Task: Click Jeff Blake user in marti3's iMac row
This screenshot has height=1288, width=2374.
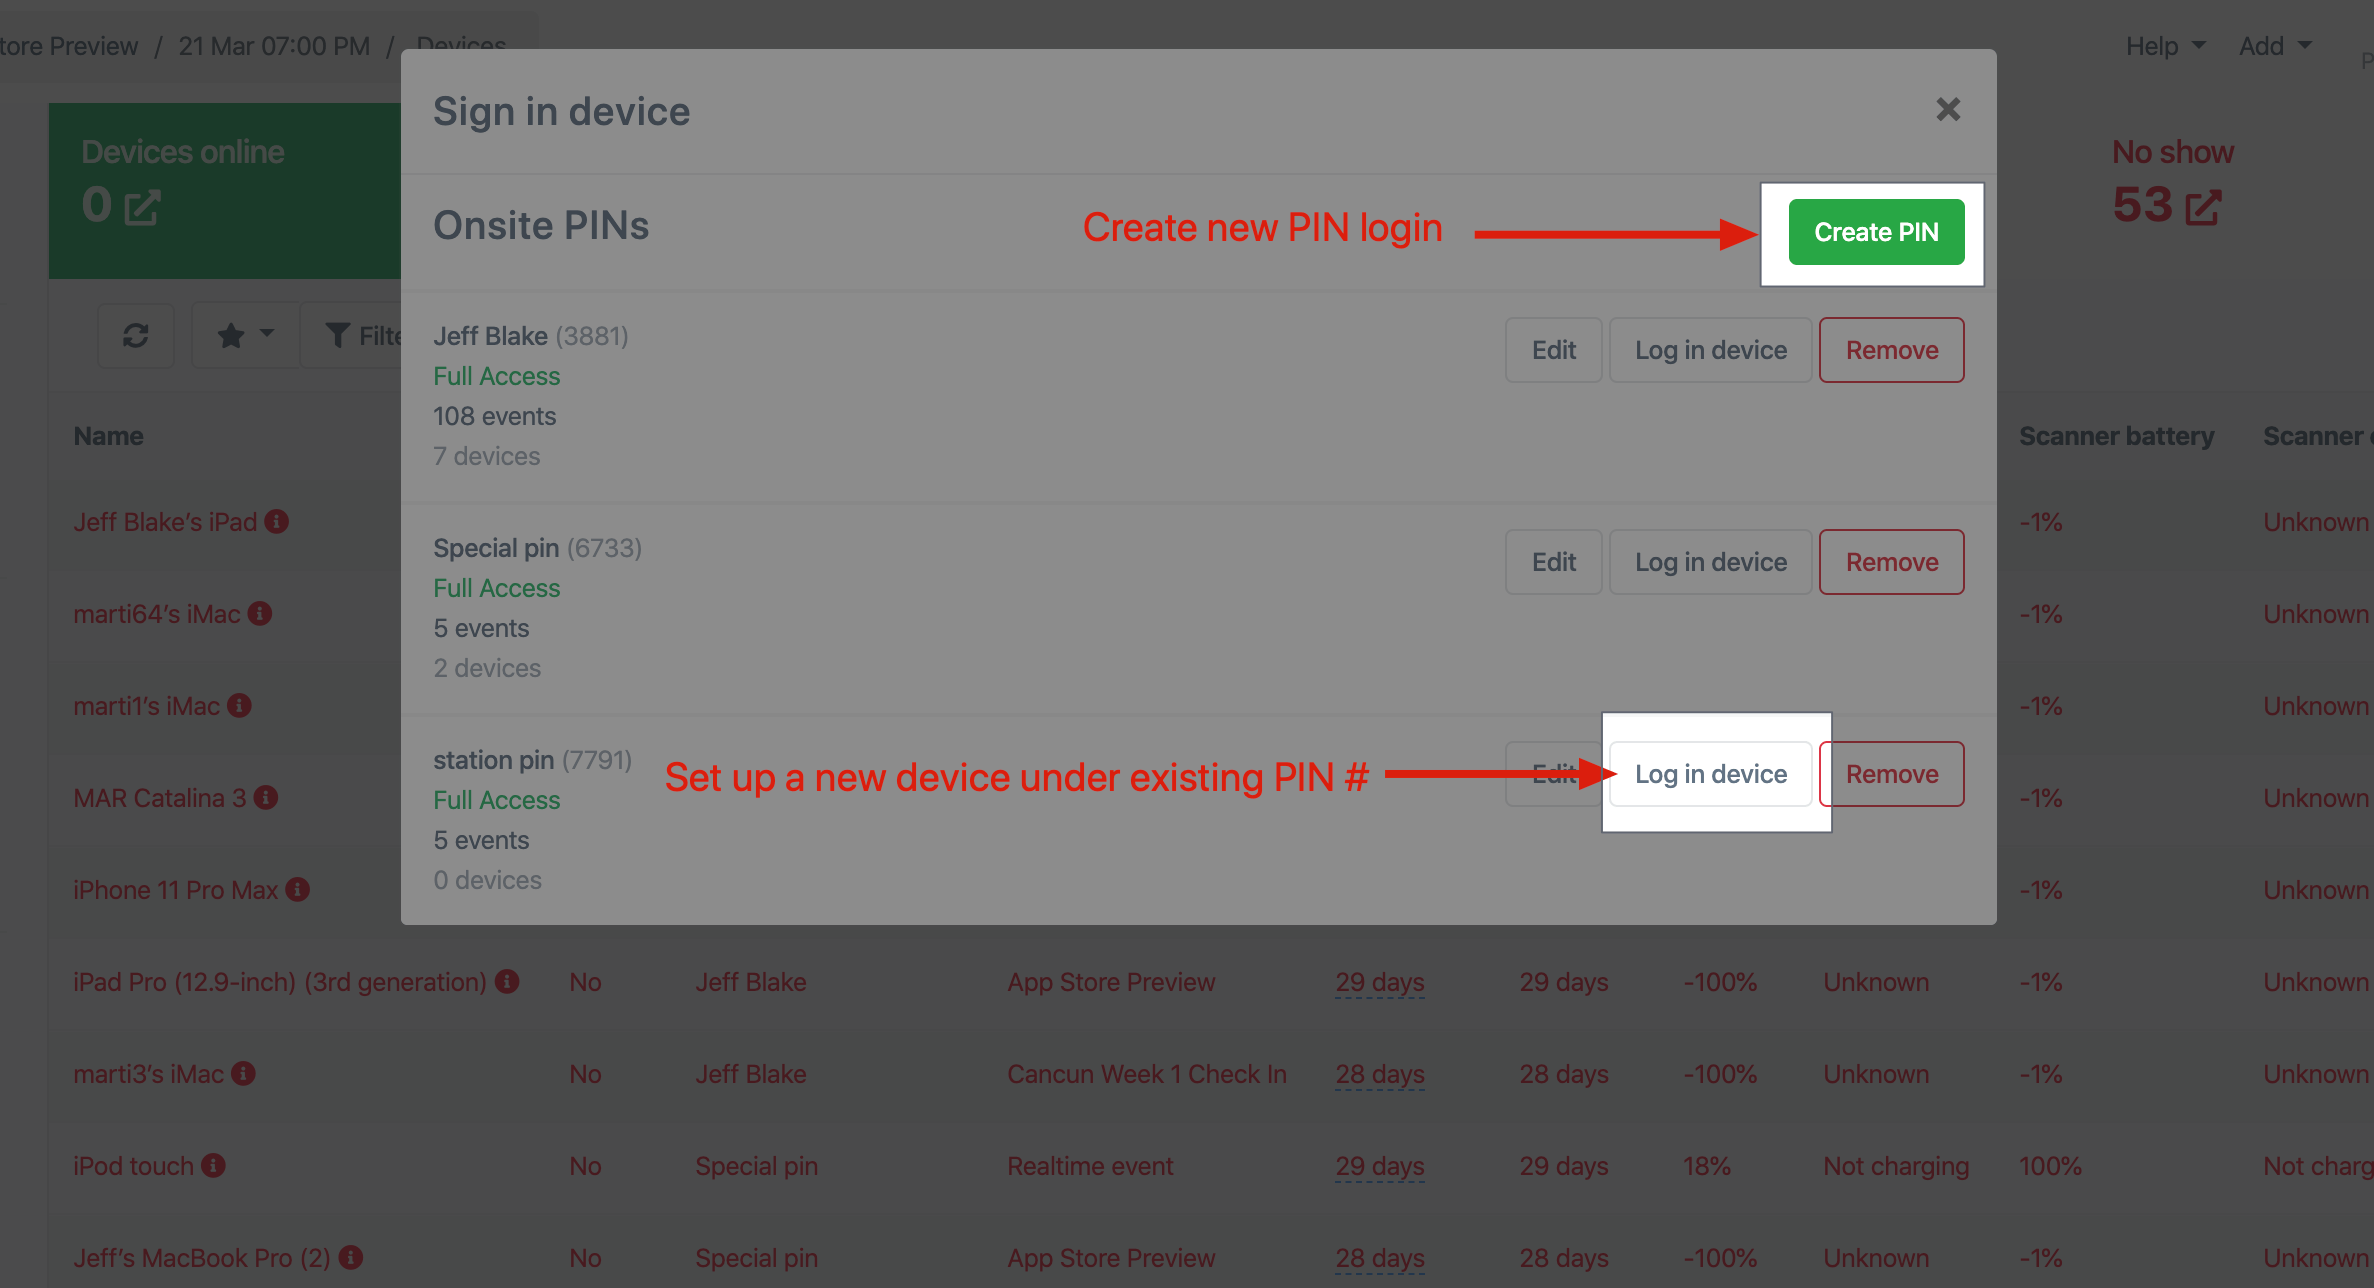Action: (751, 1074)
